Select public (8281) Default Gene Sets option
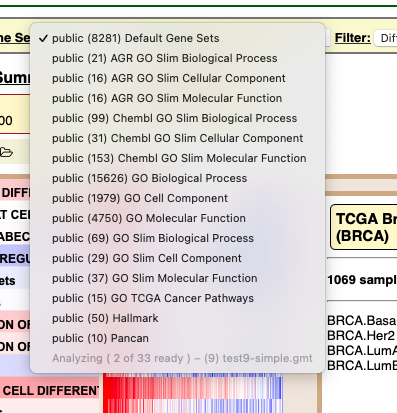The image size is (397, 413). [x=177, y=38]
